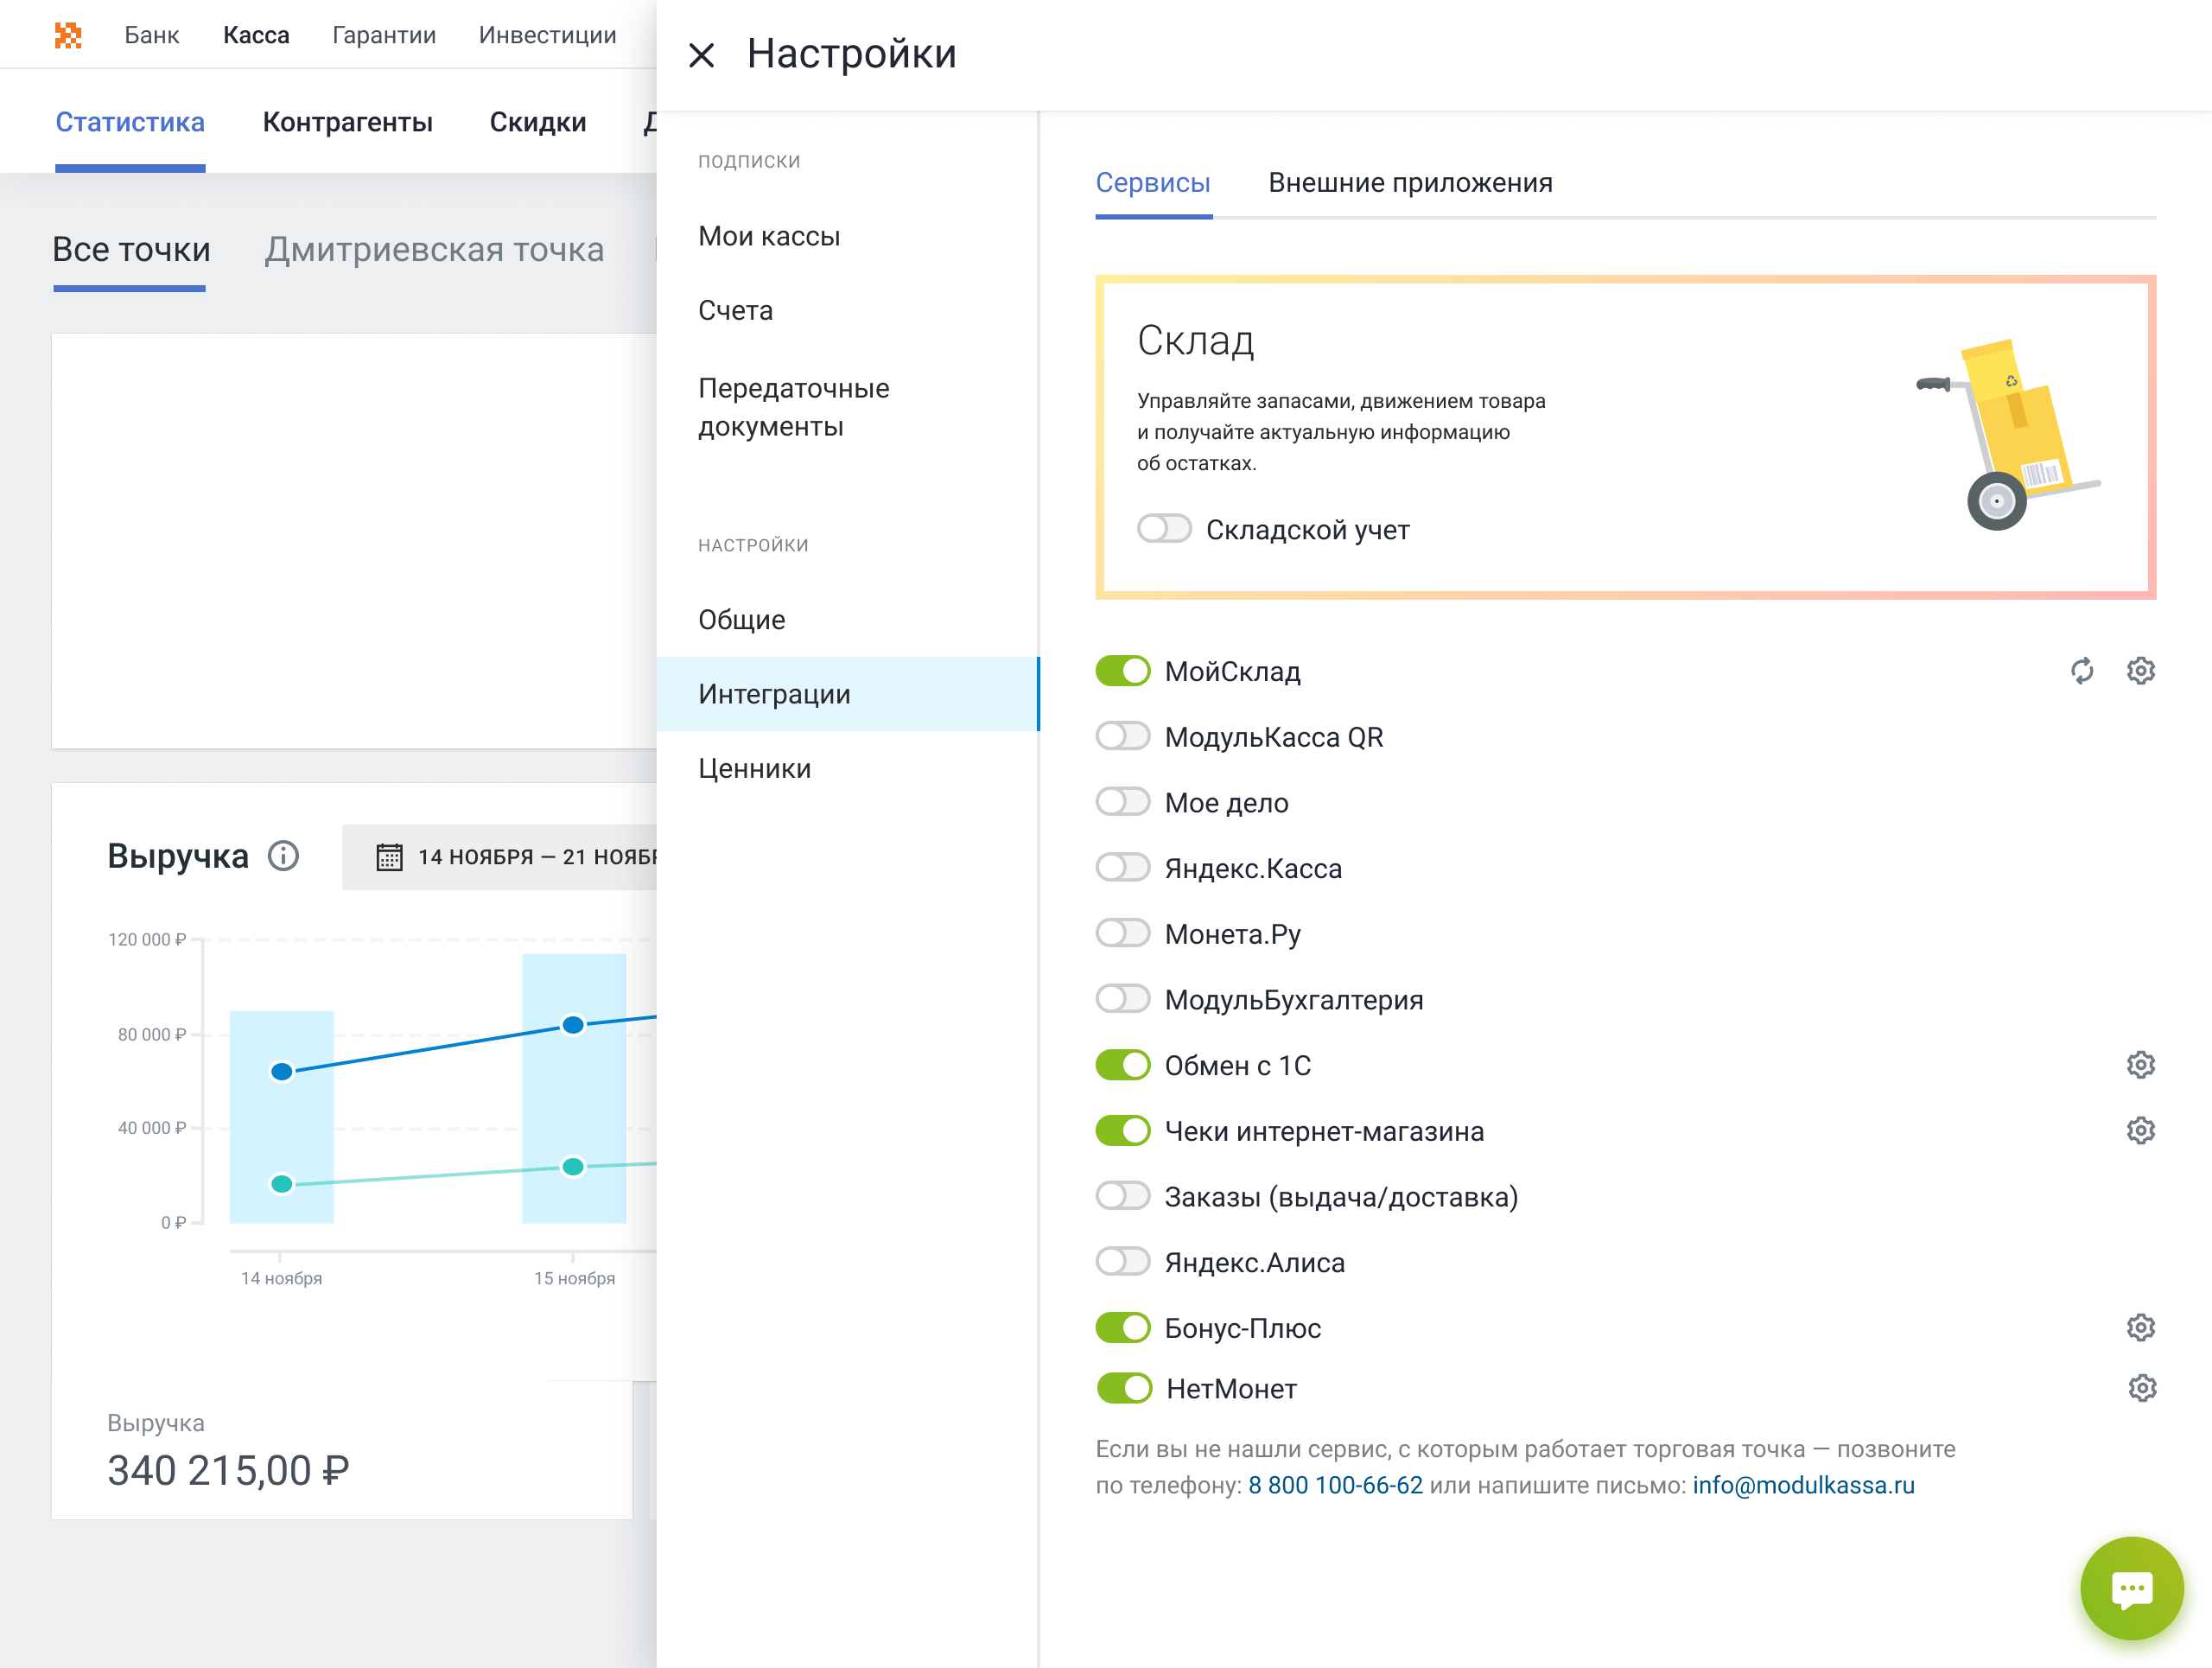Switch to the Сервисы tab
This screenshot has width=2212, height=1668.
1153,183
